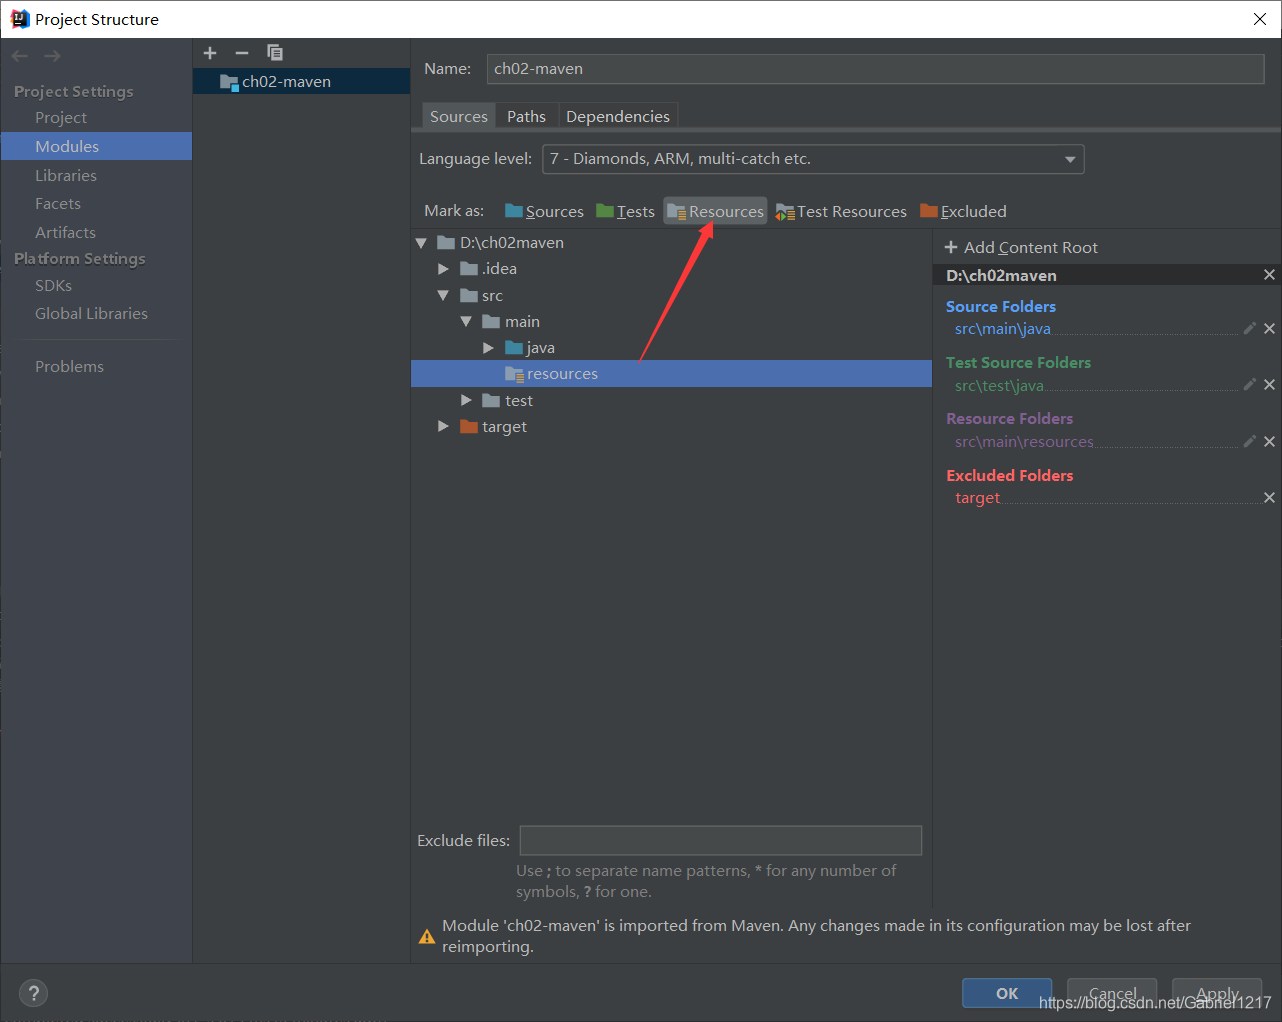Expand the target folder
The image size is (1282, 1022).
pyautogui.click(x=443, y=426)
